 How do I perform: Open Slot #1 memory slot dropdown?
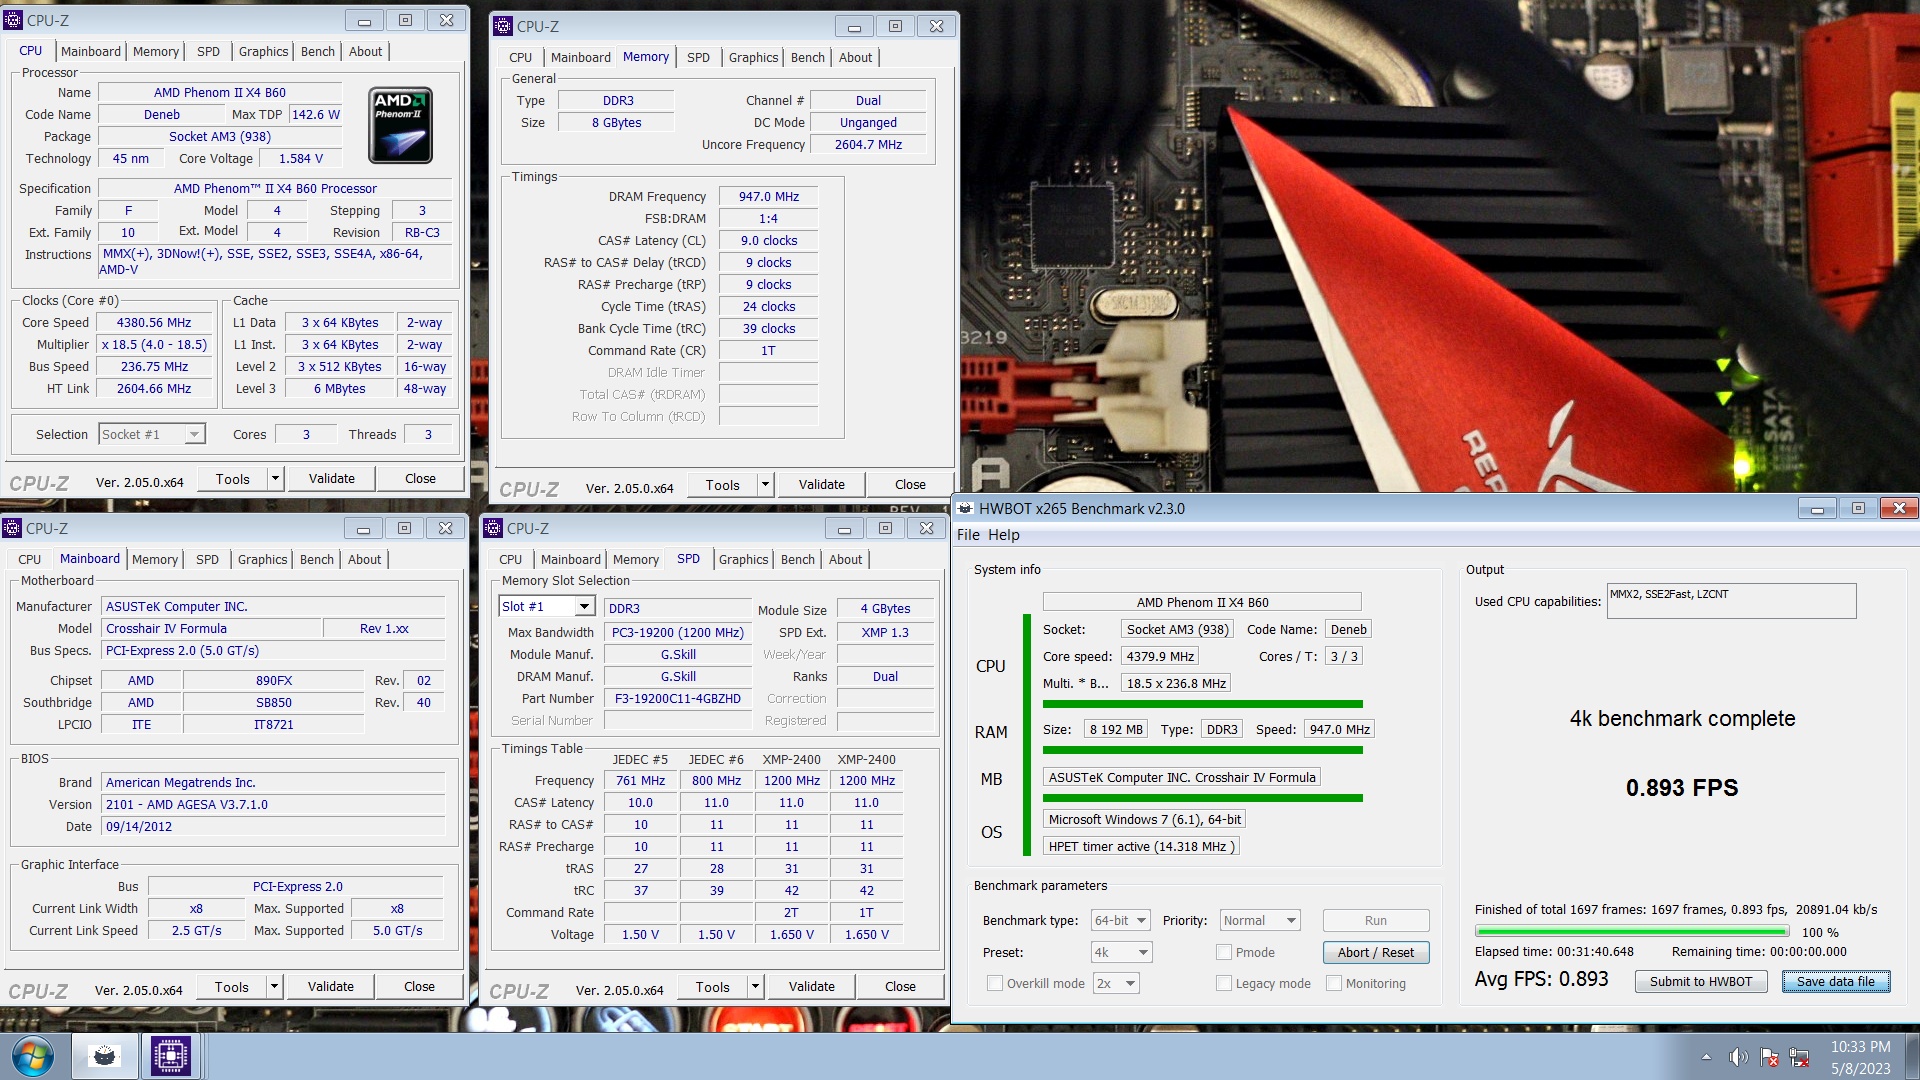(547, 607)
